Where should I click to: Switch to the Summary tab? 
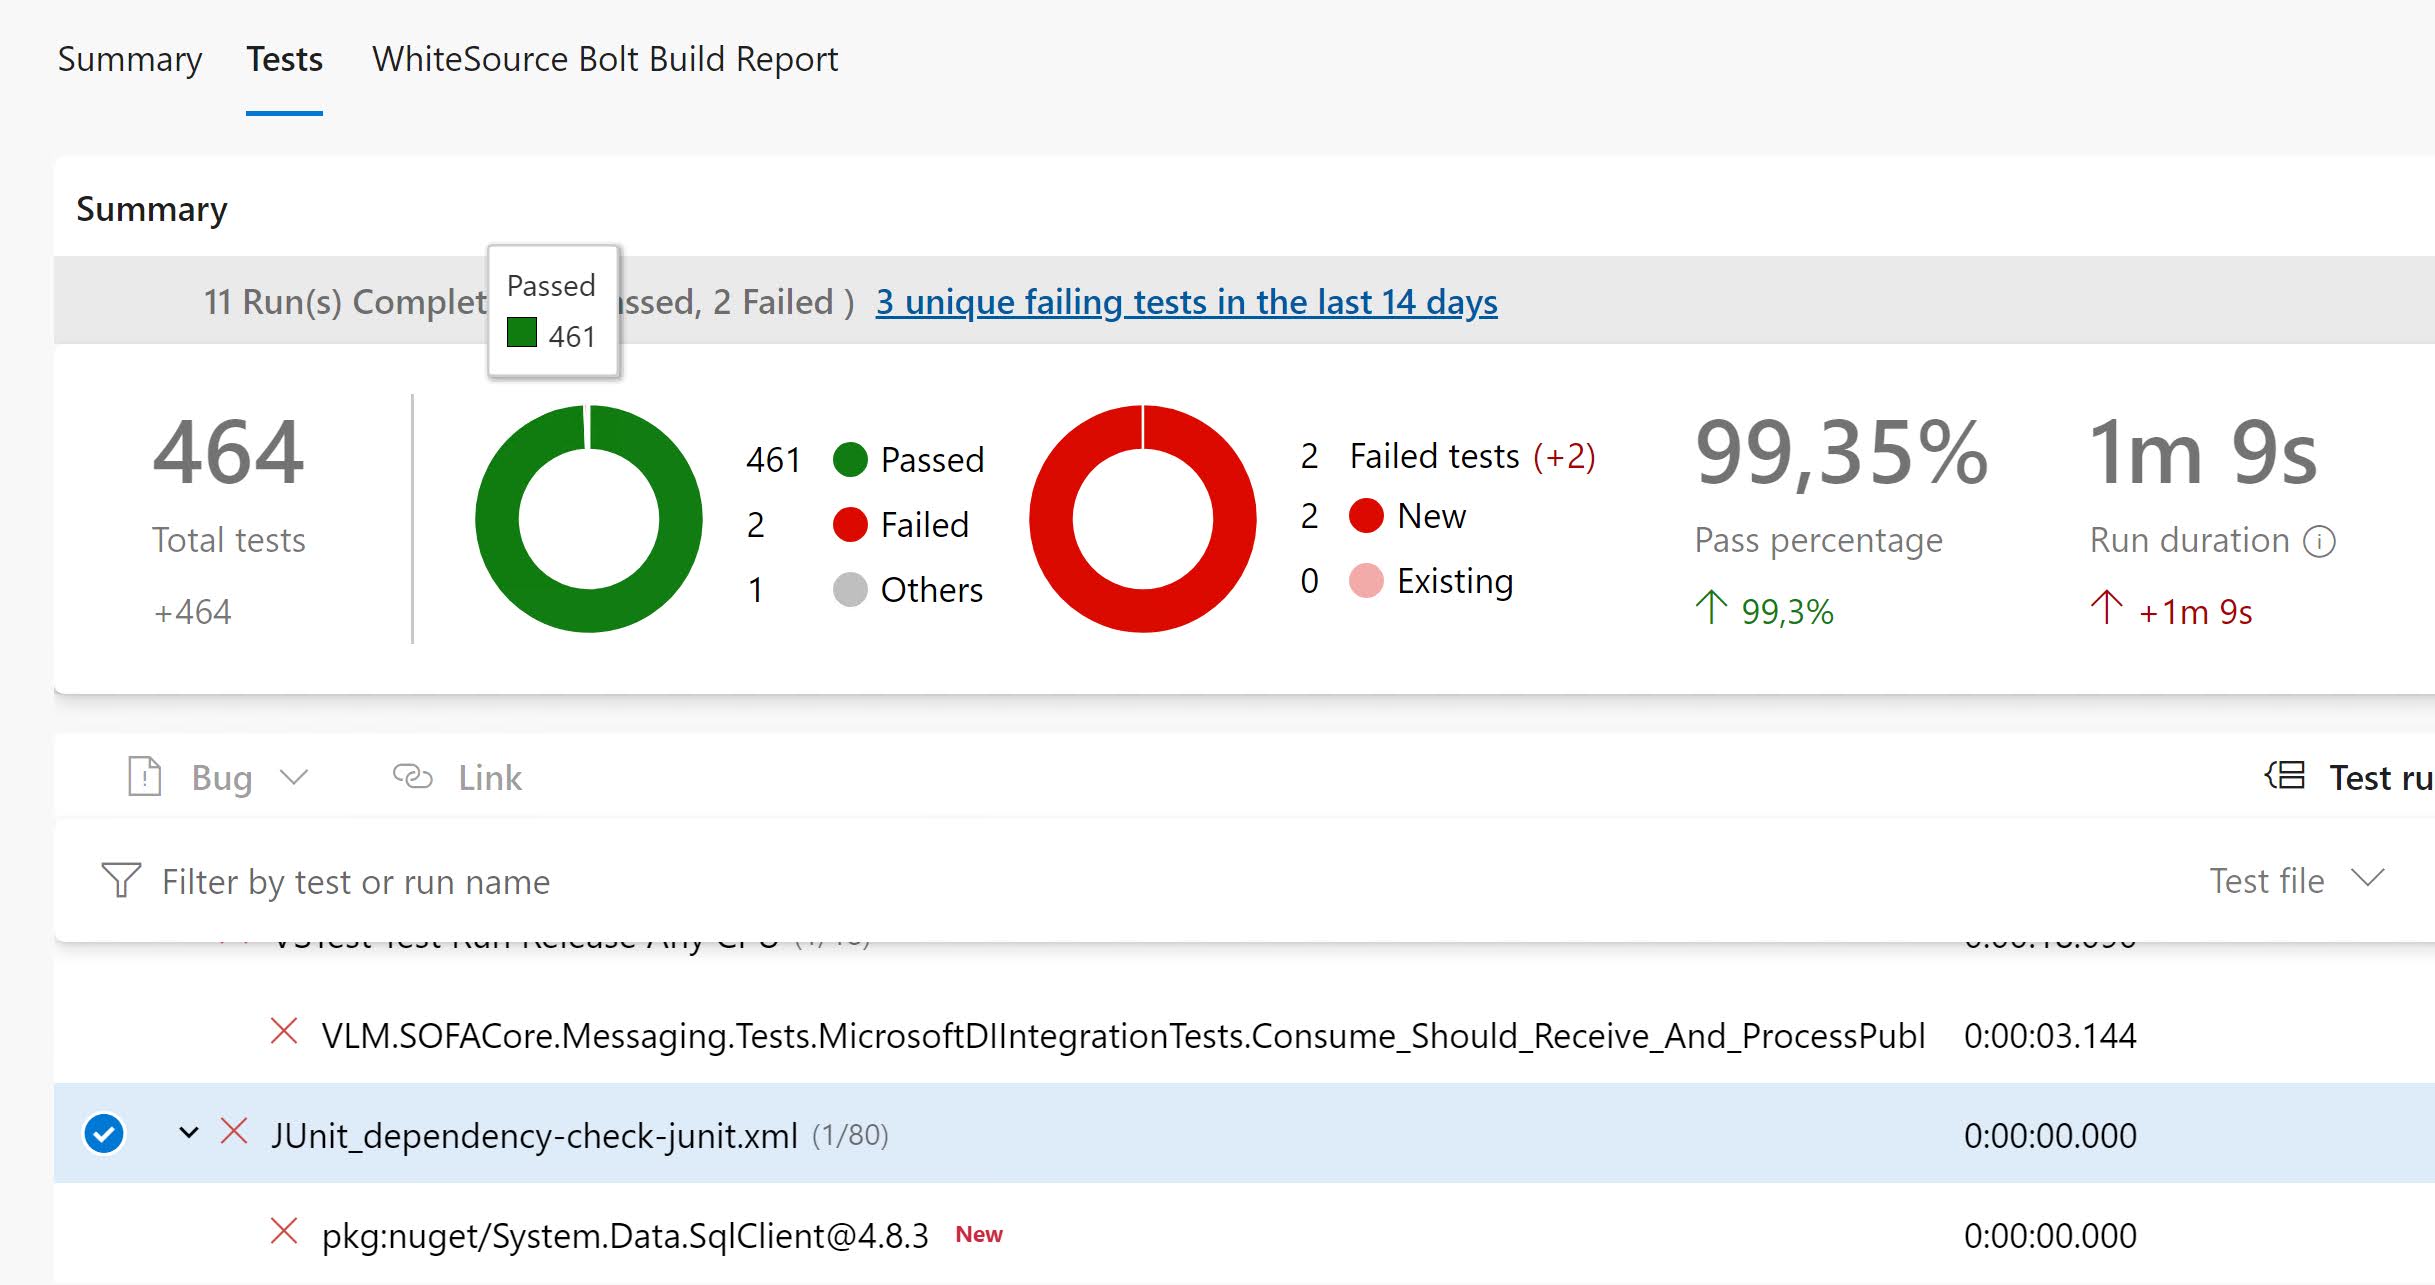click(x=130, y=60)
